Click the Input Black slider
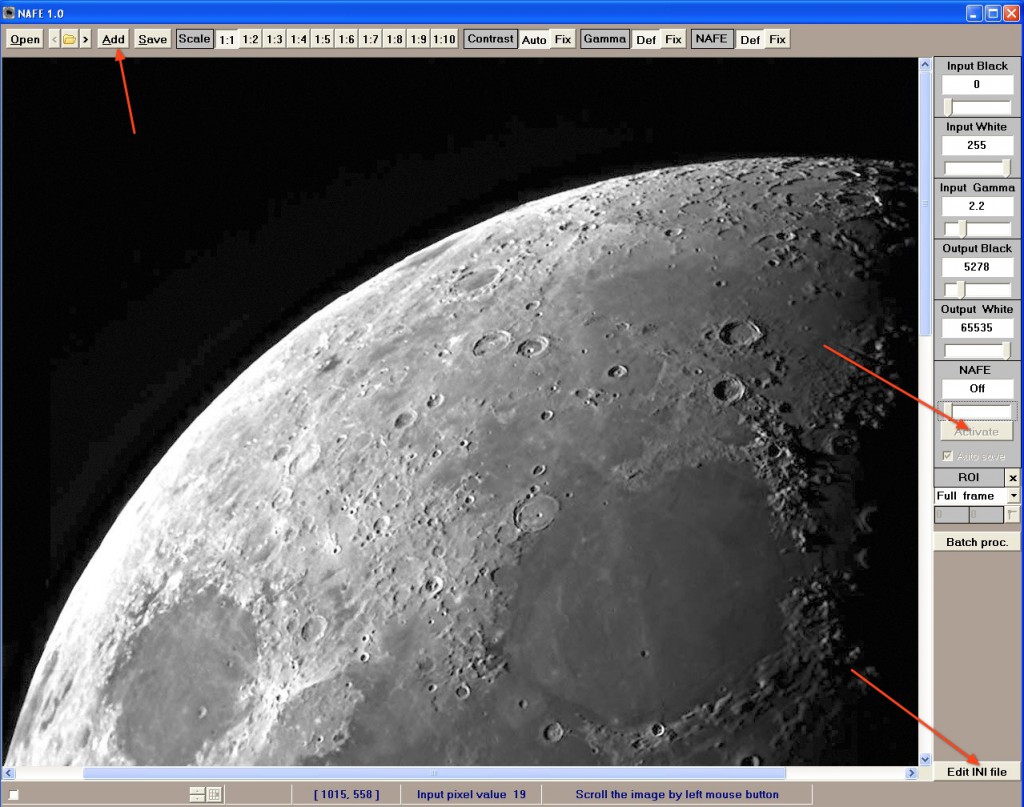The width and height of the screenshot is (1024, 807). (x=977, y=106)
